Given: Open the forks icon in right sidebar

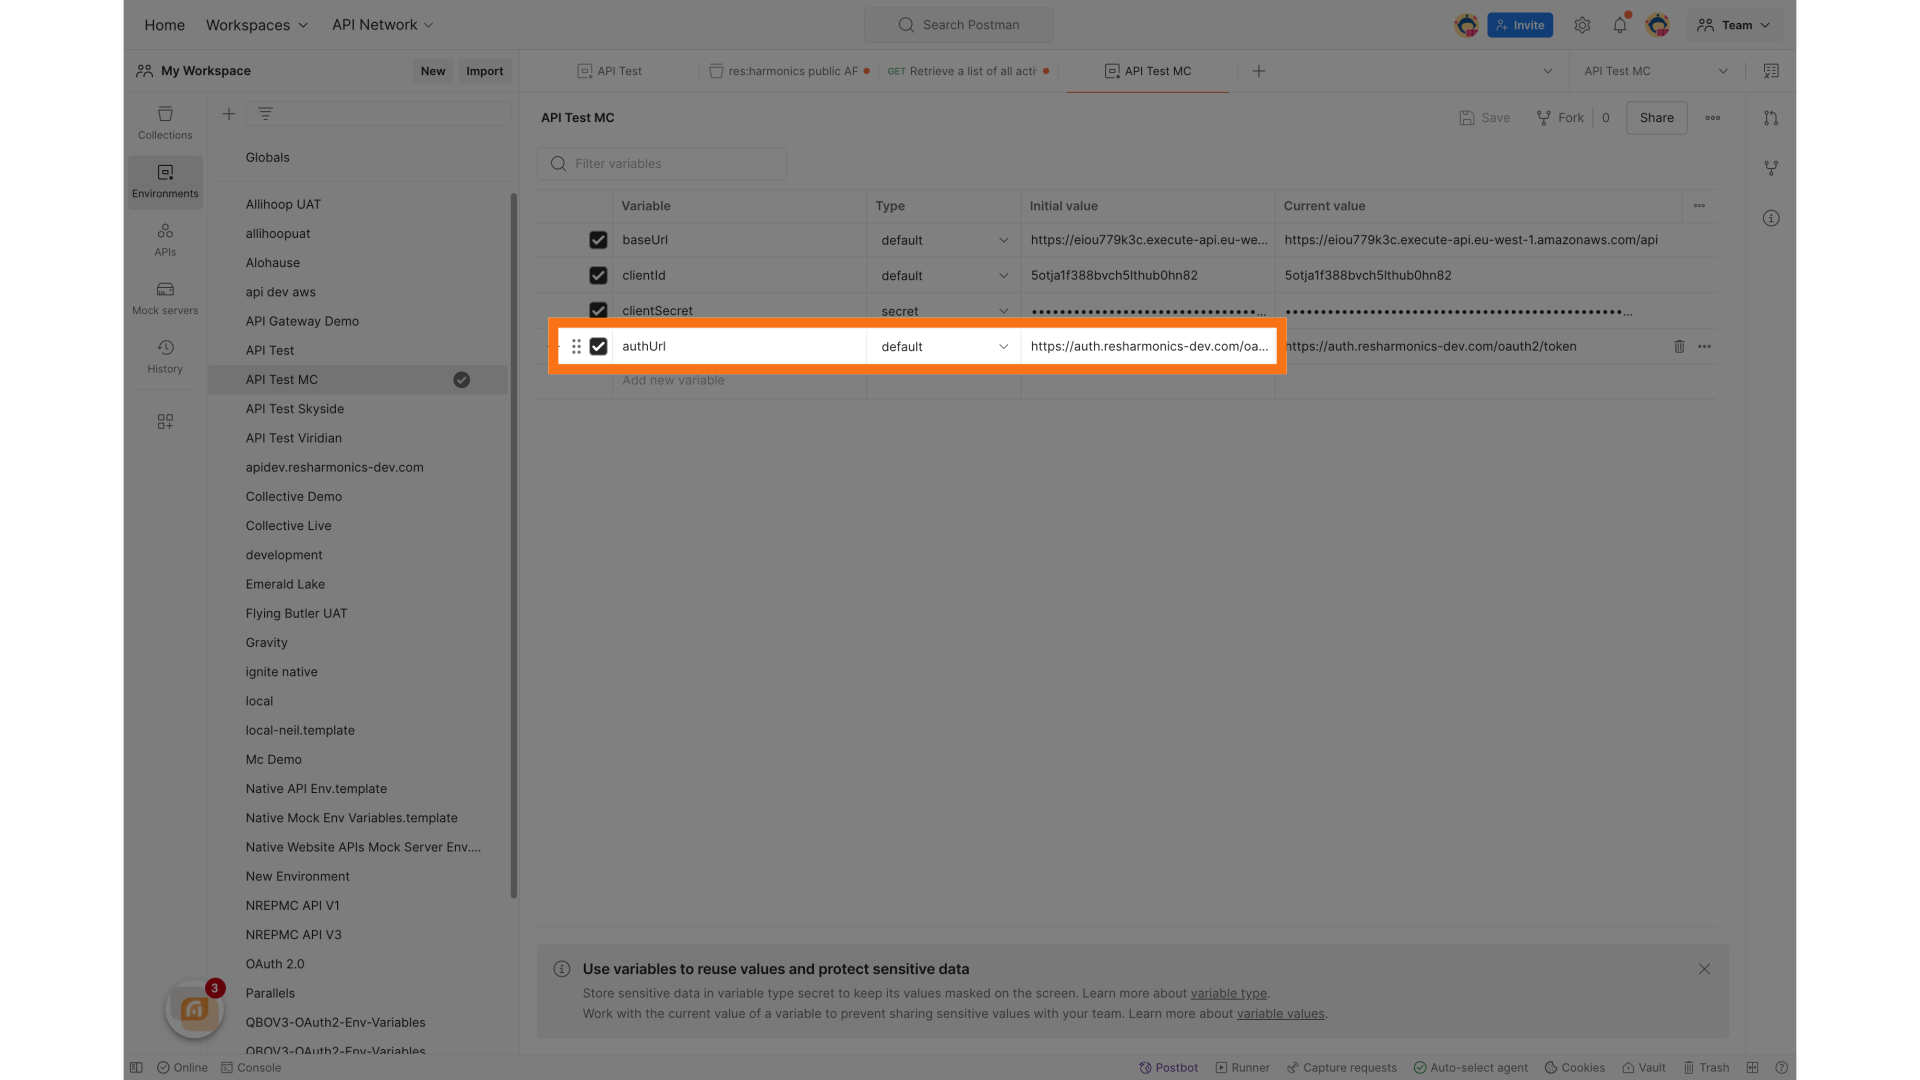Looking at the screenshot, I should (x=1771, y=168).
